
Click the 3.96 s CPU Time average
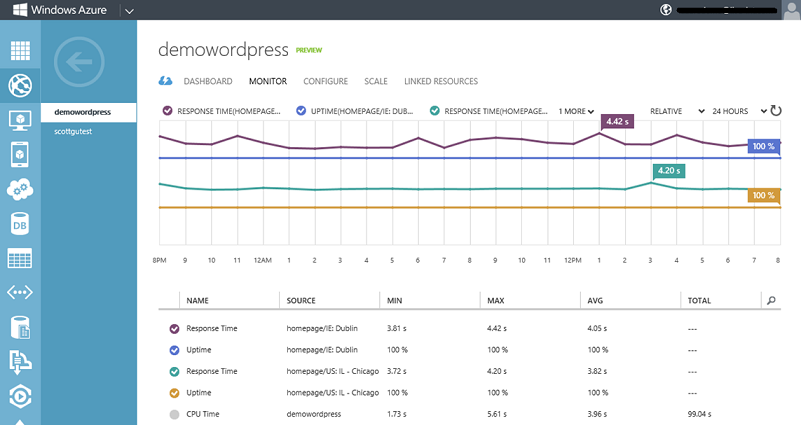(597, 414)
